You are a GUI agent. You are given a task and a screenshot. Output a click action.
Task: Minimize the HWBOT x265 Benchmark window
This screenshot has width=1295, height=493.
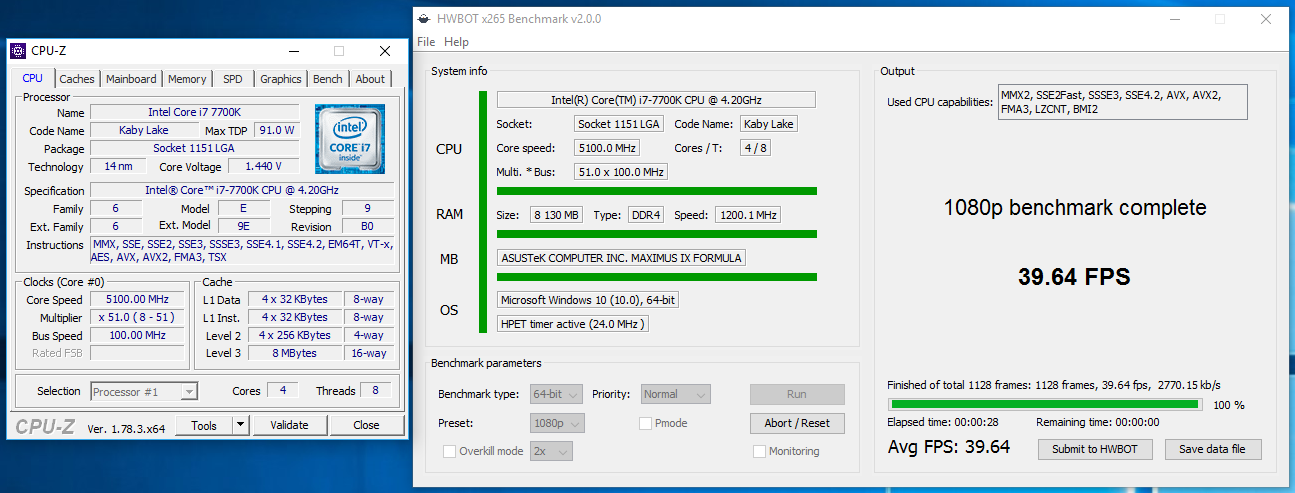[x=1173, y=18]
